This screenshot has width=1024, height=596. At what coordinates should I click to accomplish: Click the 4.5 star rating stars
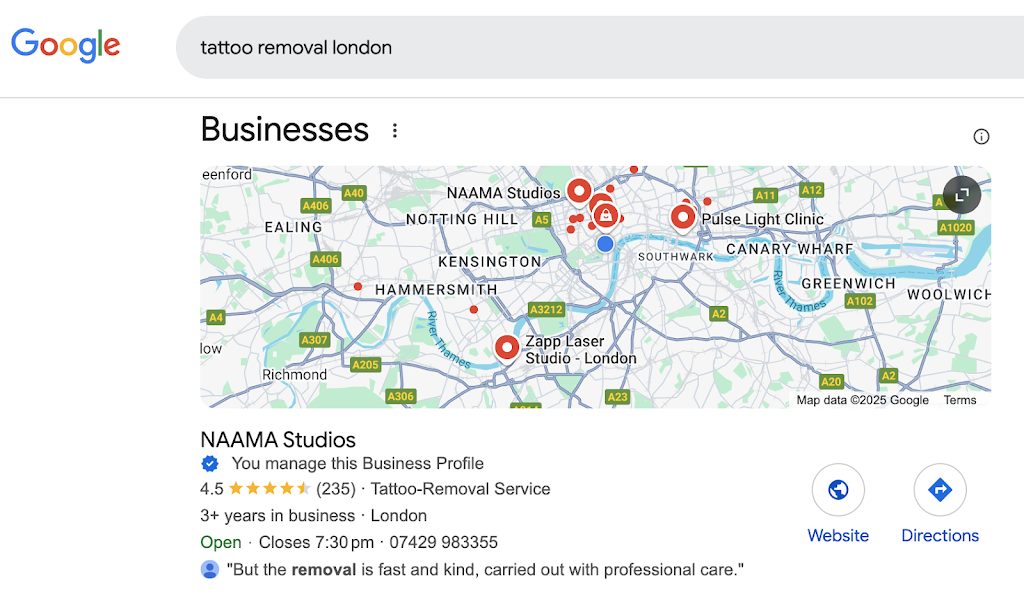(x=269, y=489)
